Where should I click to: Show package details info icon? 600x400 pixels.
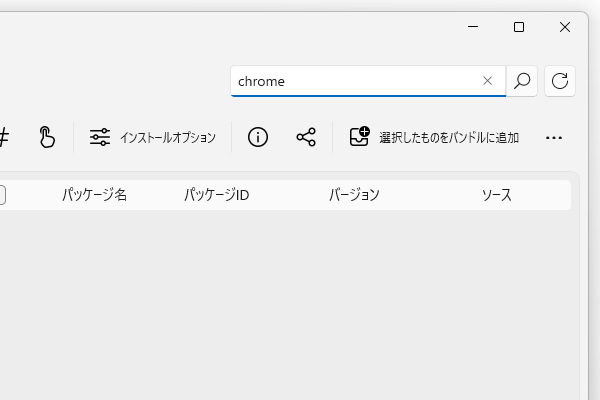pos(258,137)
